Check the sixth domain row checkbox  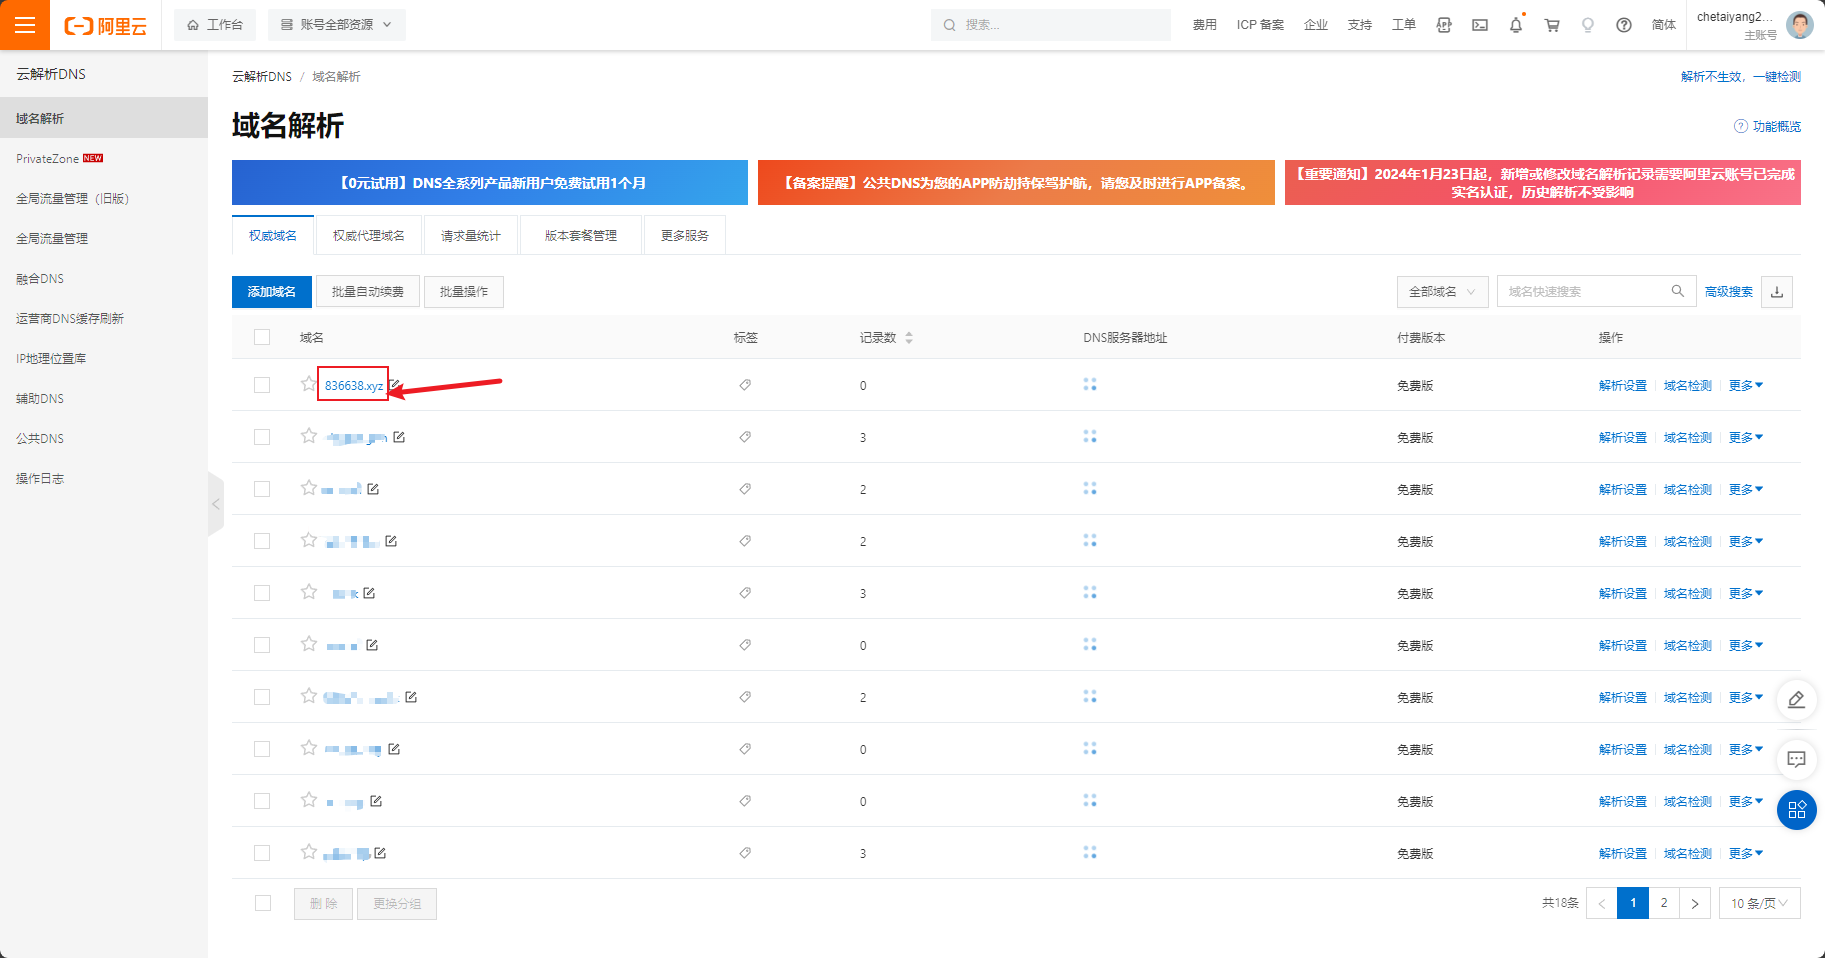coord(262,645)
